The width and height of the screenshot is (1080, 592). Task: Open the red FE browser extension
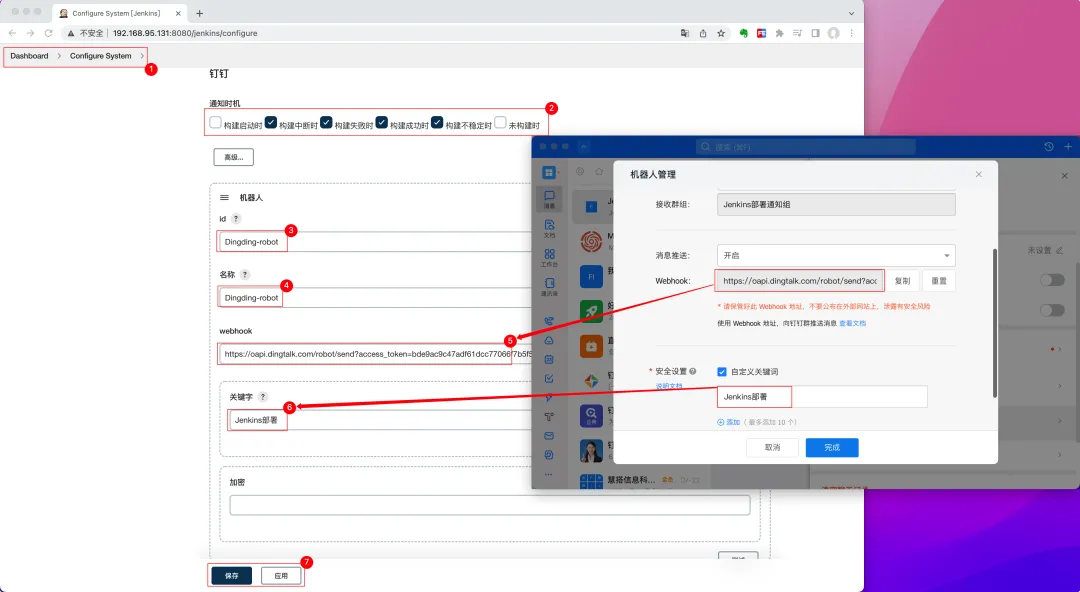pyautogui.click(x=762, y=33)
